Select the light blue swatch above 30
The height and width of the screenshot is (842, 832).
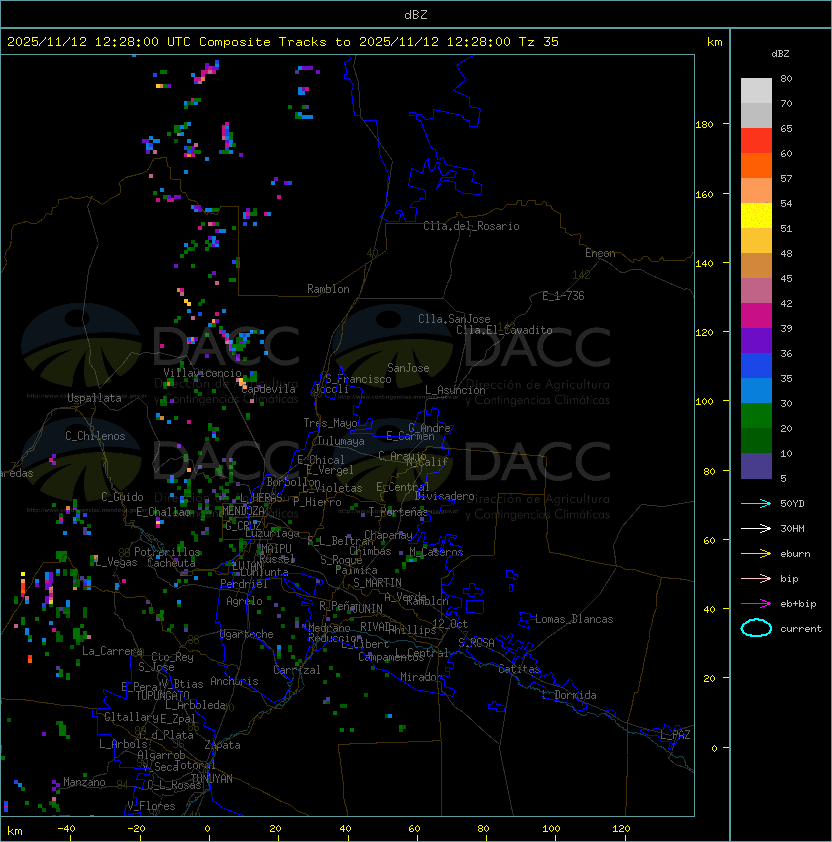(756, 391)
